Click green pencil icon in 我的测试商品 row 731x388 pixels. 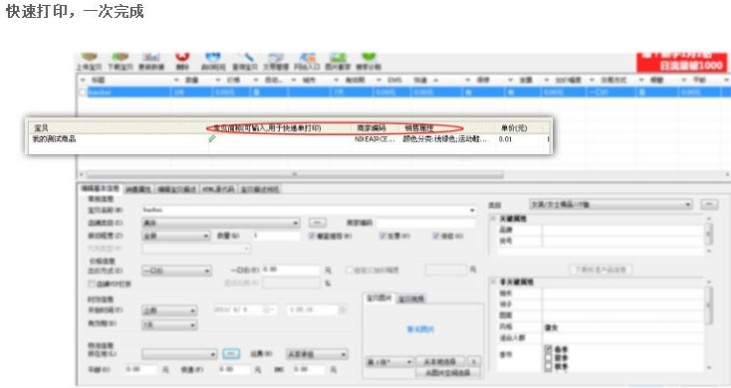[212, 139]
